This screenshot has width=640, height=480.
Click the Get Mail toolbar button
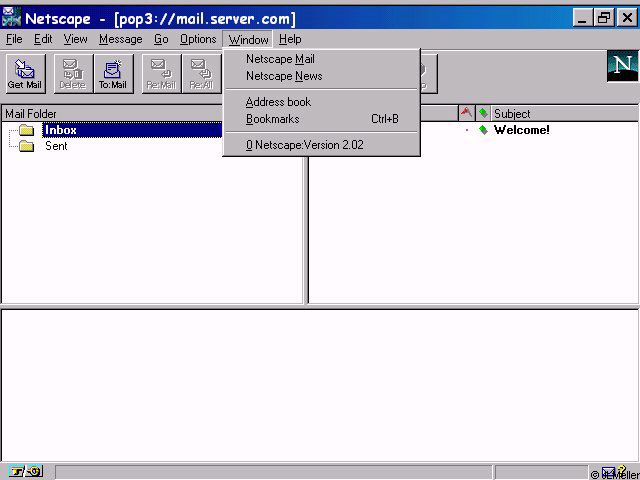click(25, 74)
